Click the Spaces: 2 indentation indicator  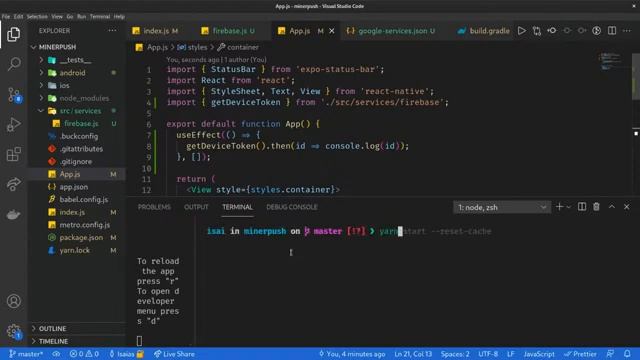pos(455,354)
